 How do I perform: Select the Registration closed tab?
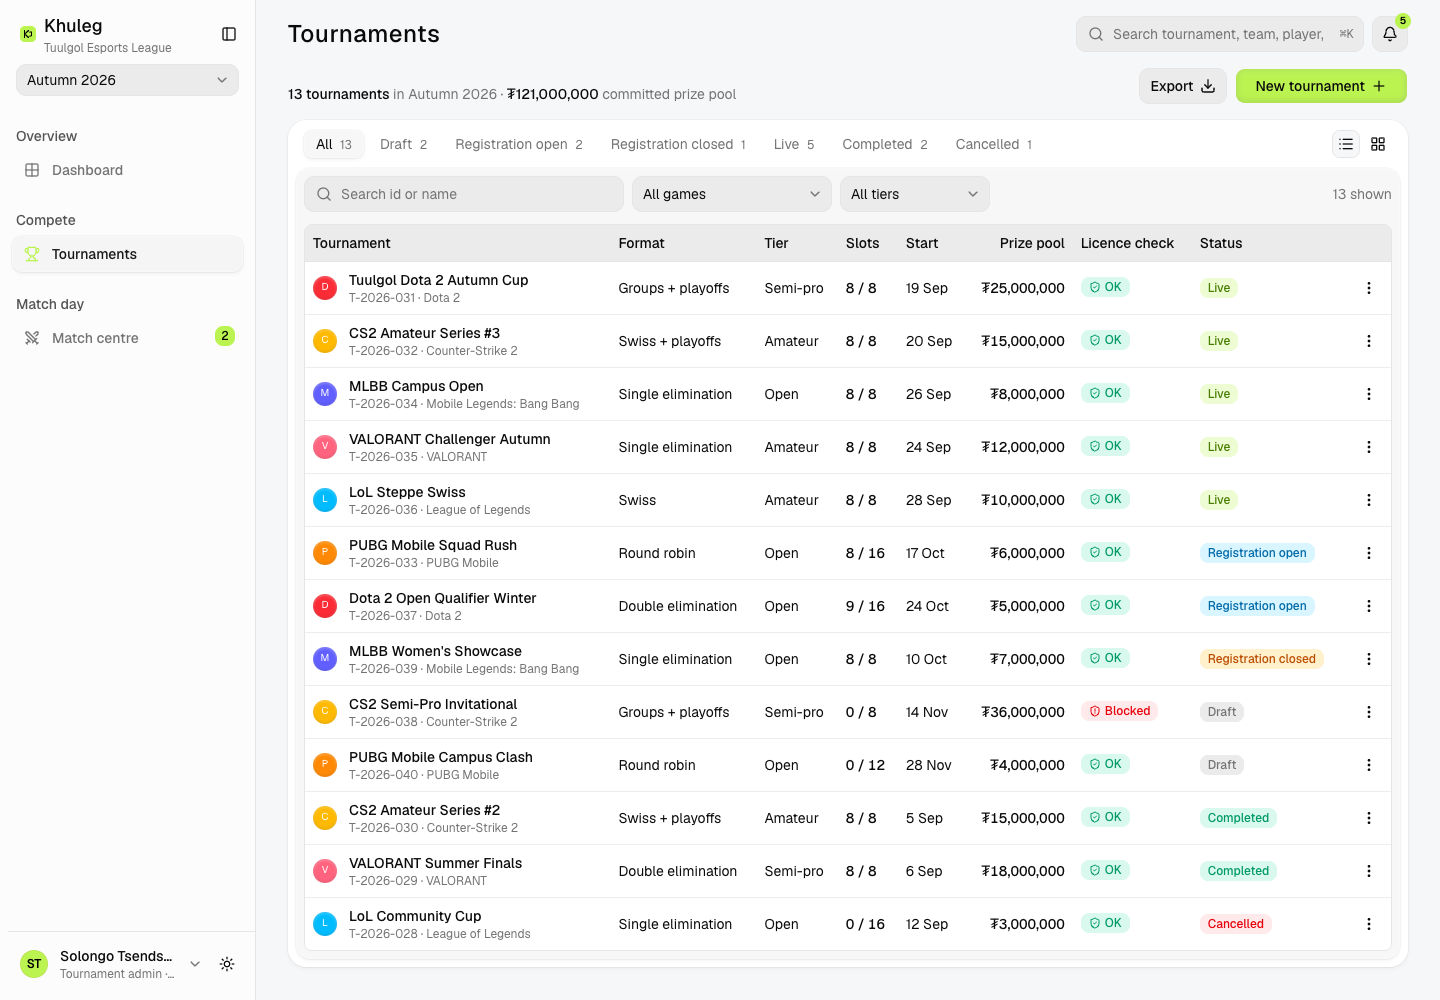point(678,144)
